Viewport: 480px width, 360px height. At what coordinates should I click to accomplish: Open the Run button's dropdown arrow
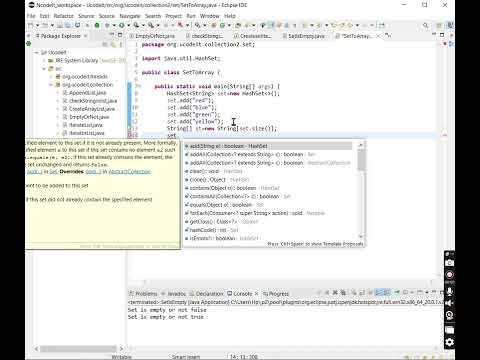128,25
